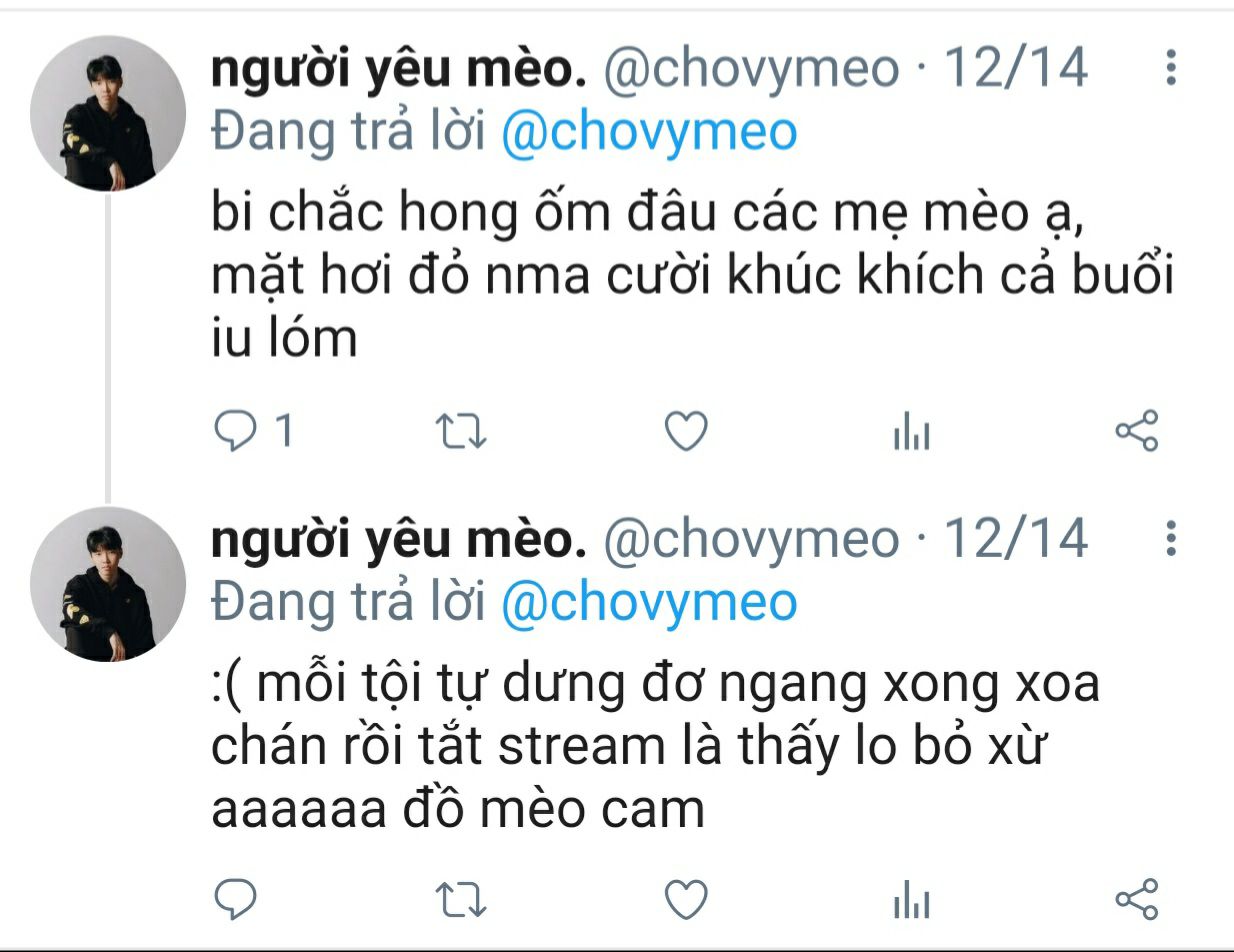Open người yêu mèo. name on second tweet
Screen dimensions: 1234x952
click(398, 538)
